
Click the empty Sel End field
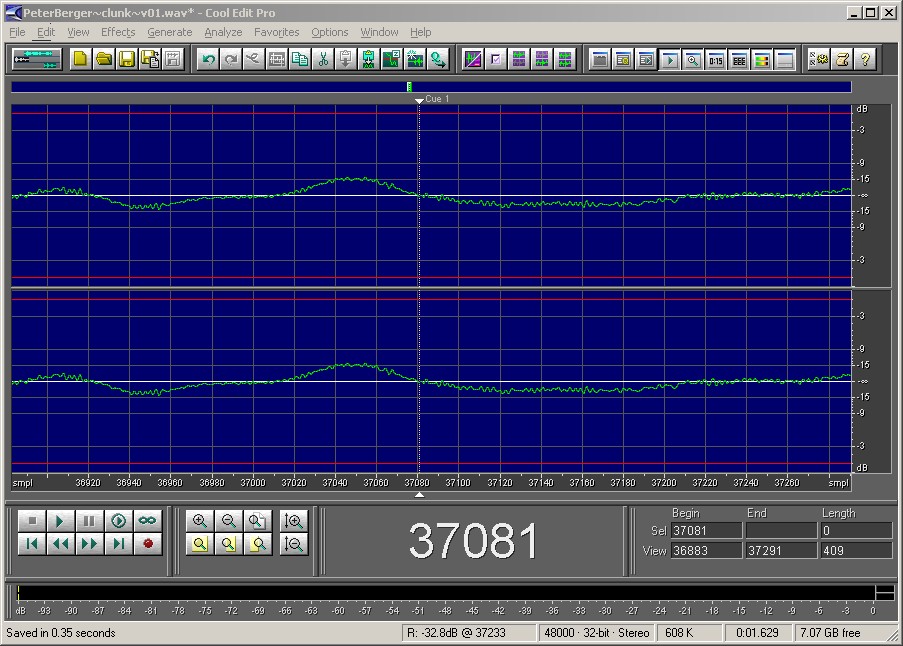(x=781, y=530)
